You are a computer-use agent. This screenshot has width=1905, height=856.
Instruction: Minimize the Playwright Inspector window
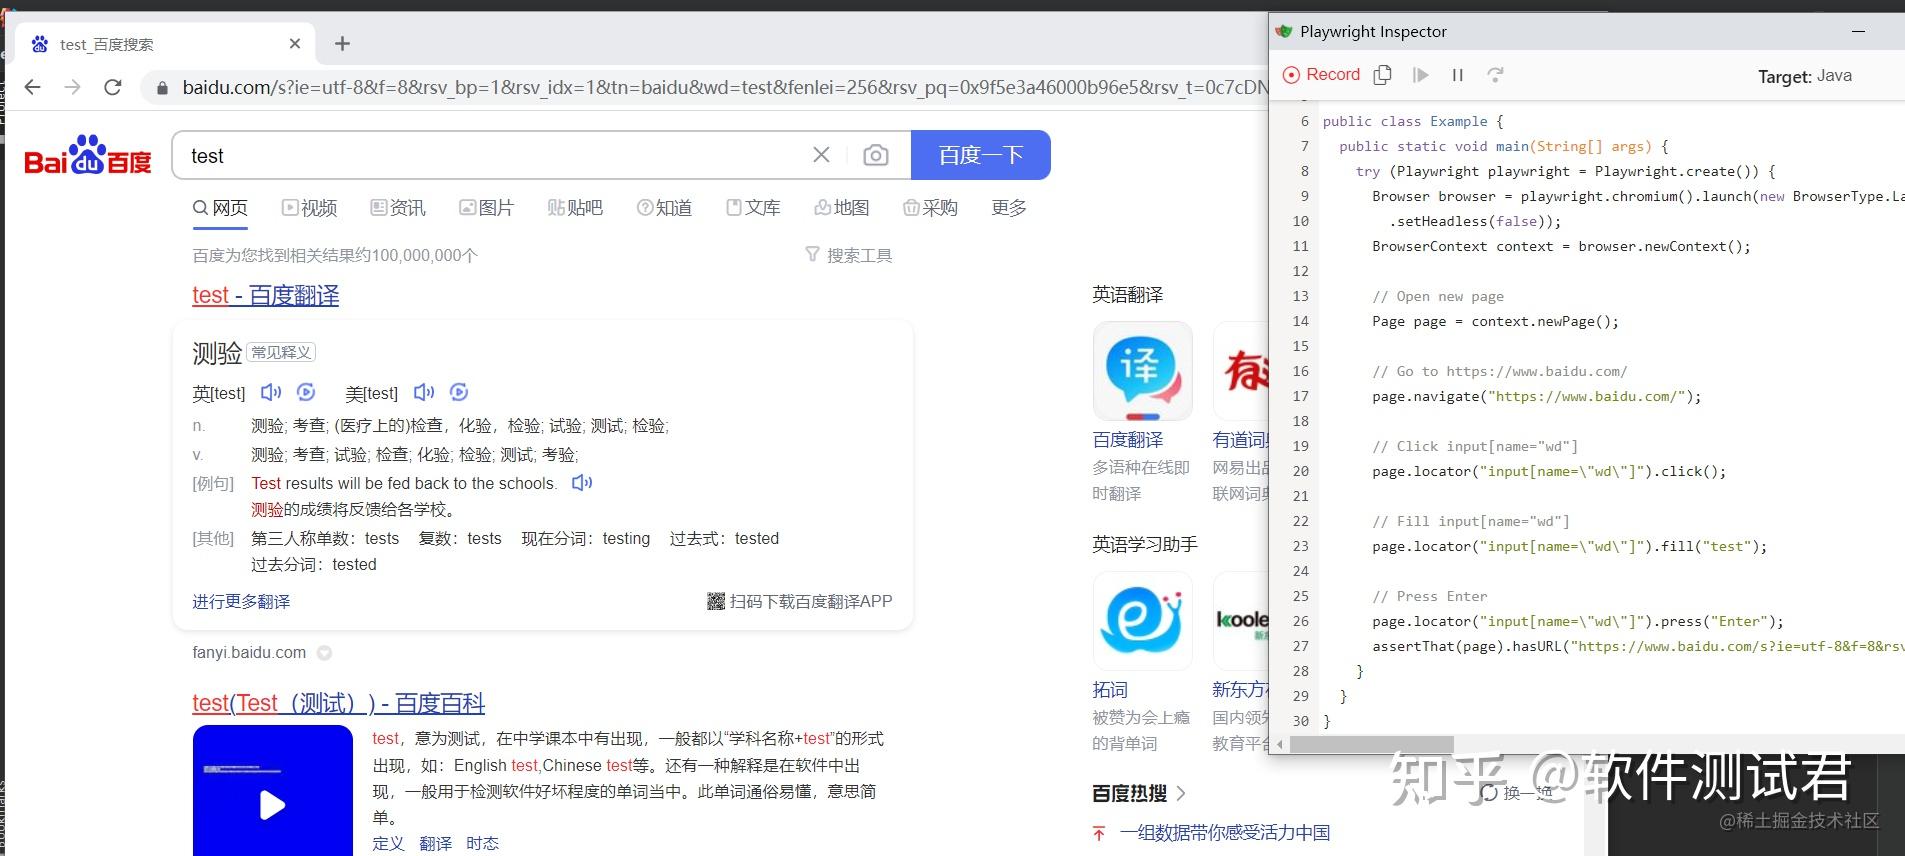[x=1858, y=31]
